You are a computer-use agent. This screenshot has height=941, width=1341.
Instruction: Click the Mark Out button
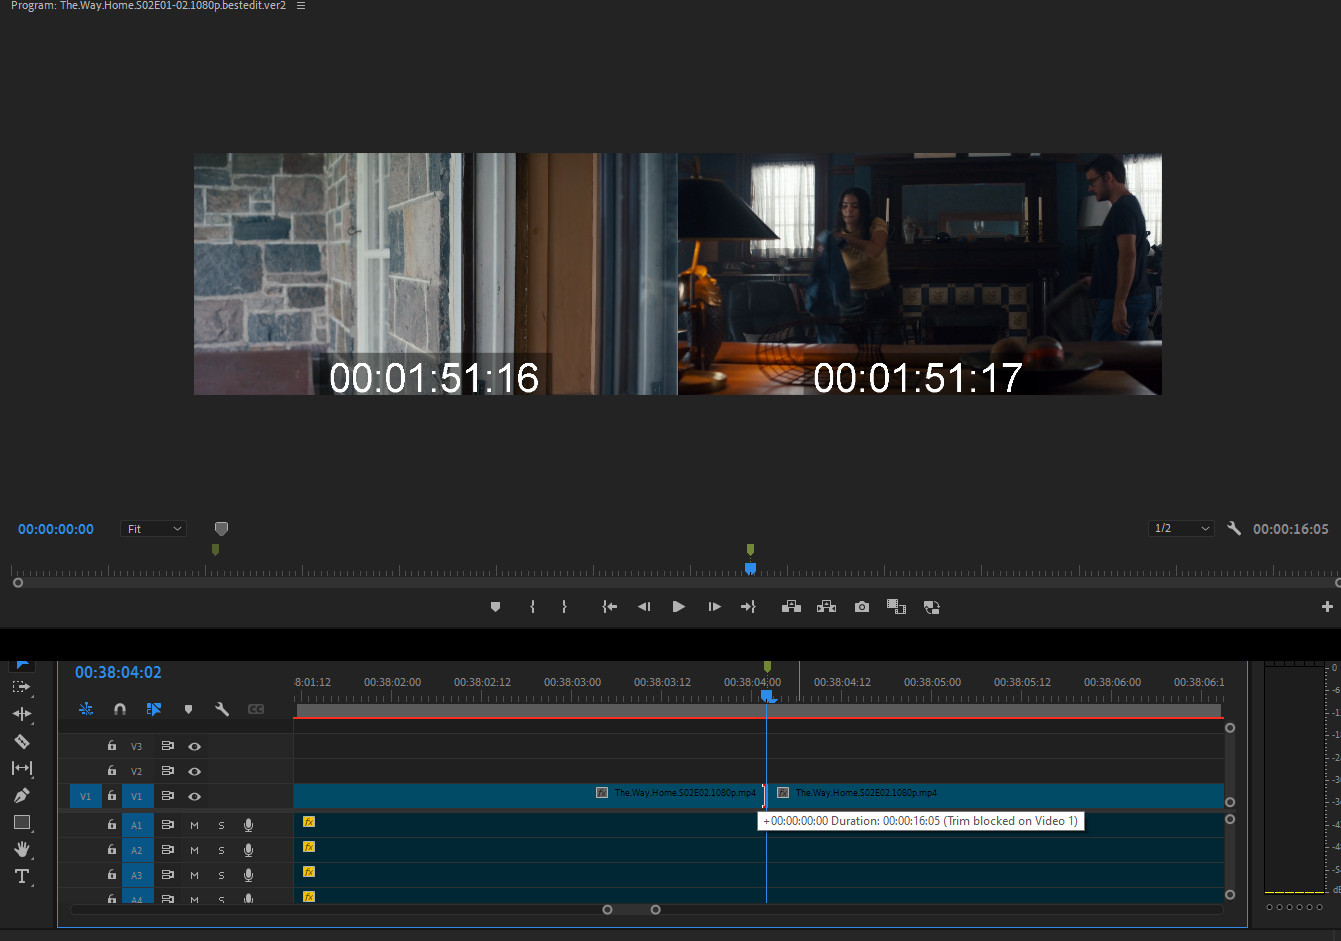[x=564, y=607]
